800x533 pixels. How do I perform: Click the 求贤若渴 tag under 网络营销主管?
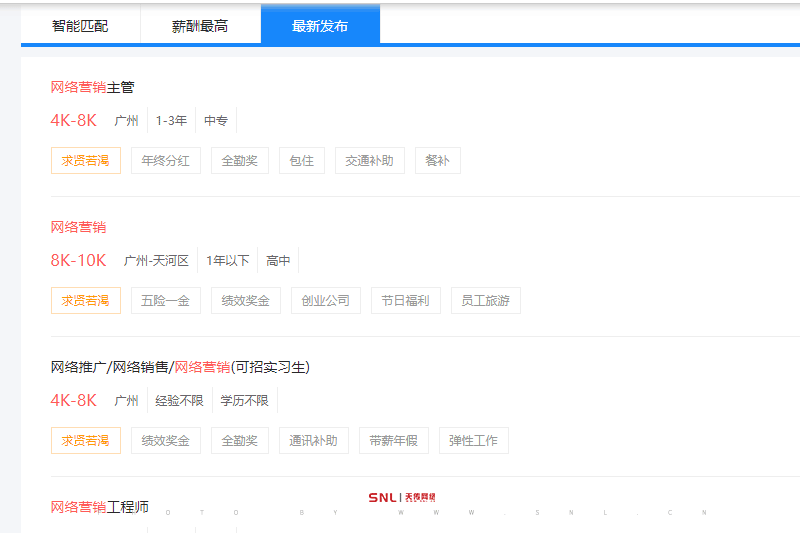(85, 160)
